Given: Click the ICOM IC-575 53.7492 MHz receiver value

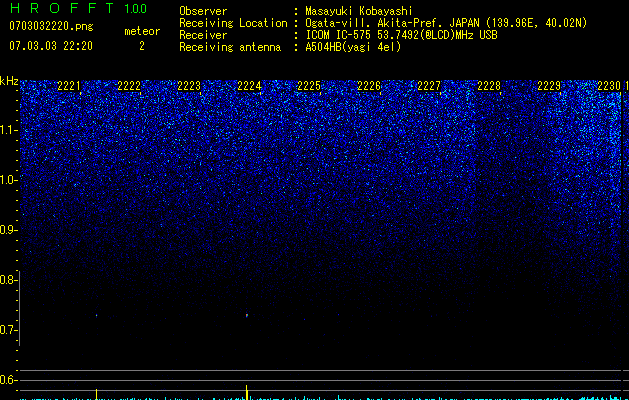Looking at the screenshot, I should pyautogui.click(x=401, y=35).
